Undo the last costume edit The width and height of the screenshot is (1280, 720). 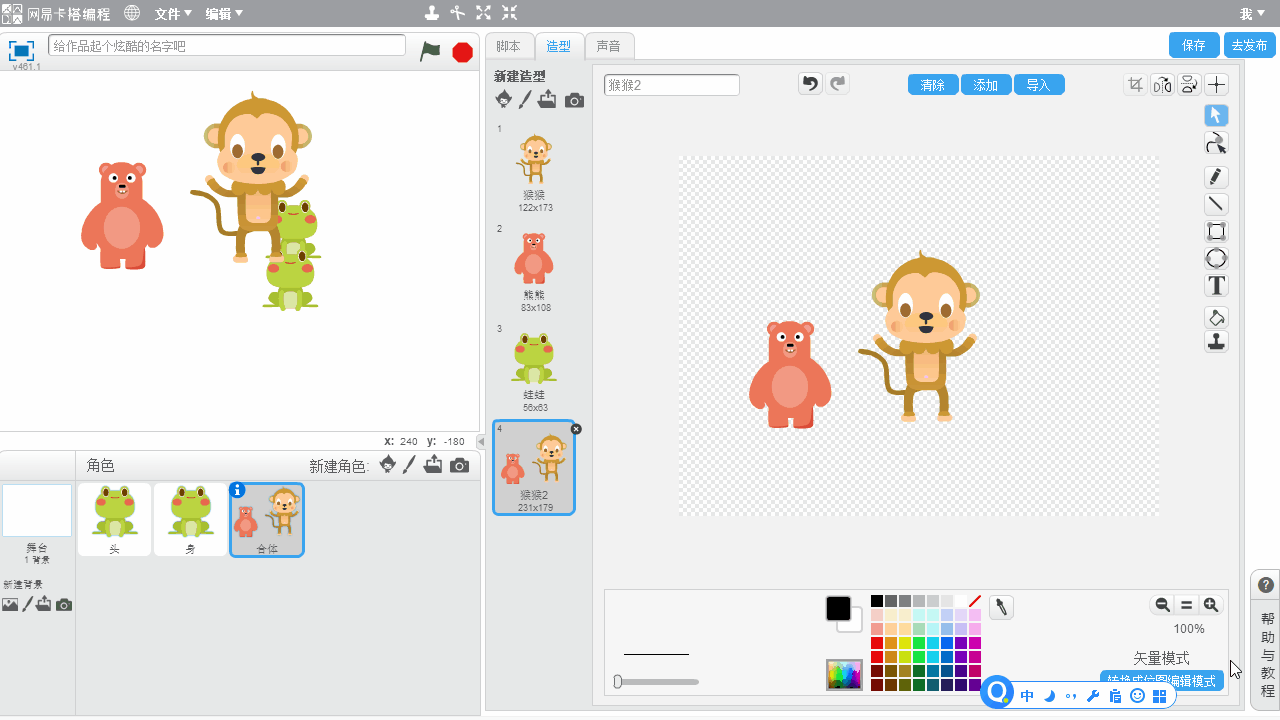[810, 84]
